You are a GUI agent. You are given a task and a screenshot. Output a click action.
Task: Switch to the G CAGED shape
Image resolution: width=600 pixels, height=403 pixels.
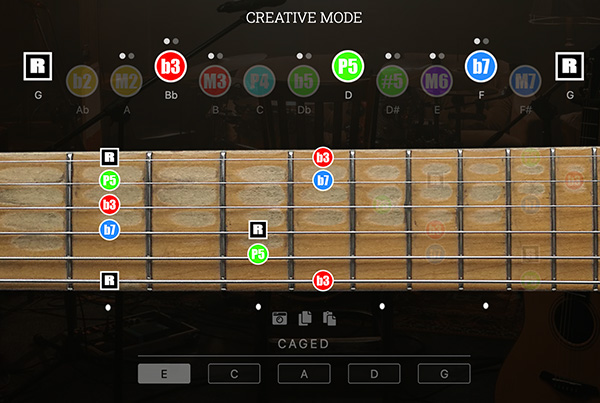coord(444,374)
